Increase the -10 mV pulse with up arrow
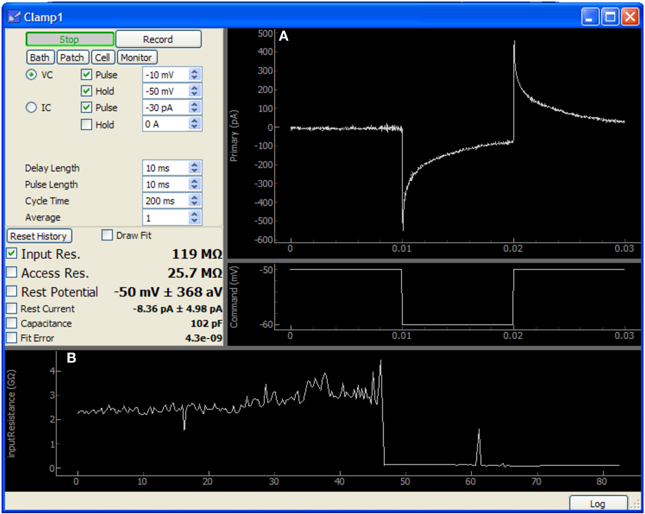 (x=195, y=71)
